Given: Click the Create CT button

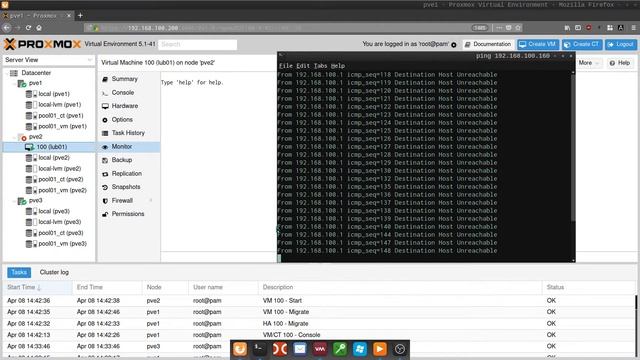Looking at the screenshot, I should (582, 44).
